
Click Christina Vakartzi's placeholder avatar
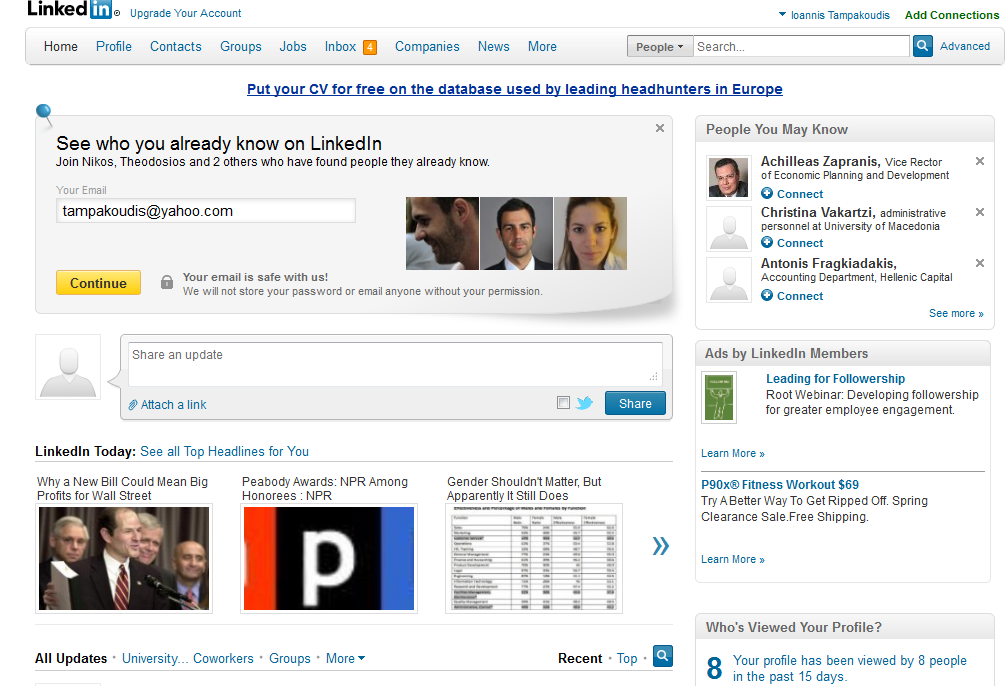(728, 229)
